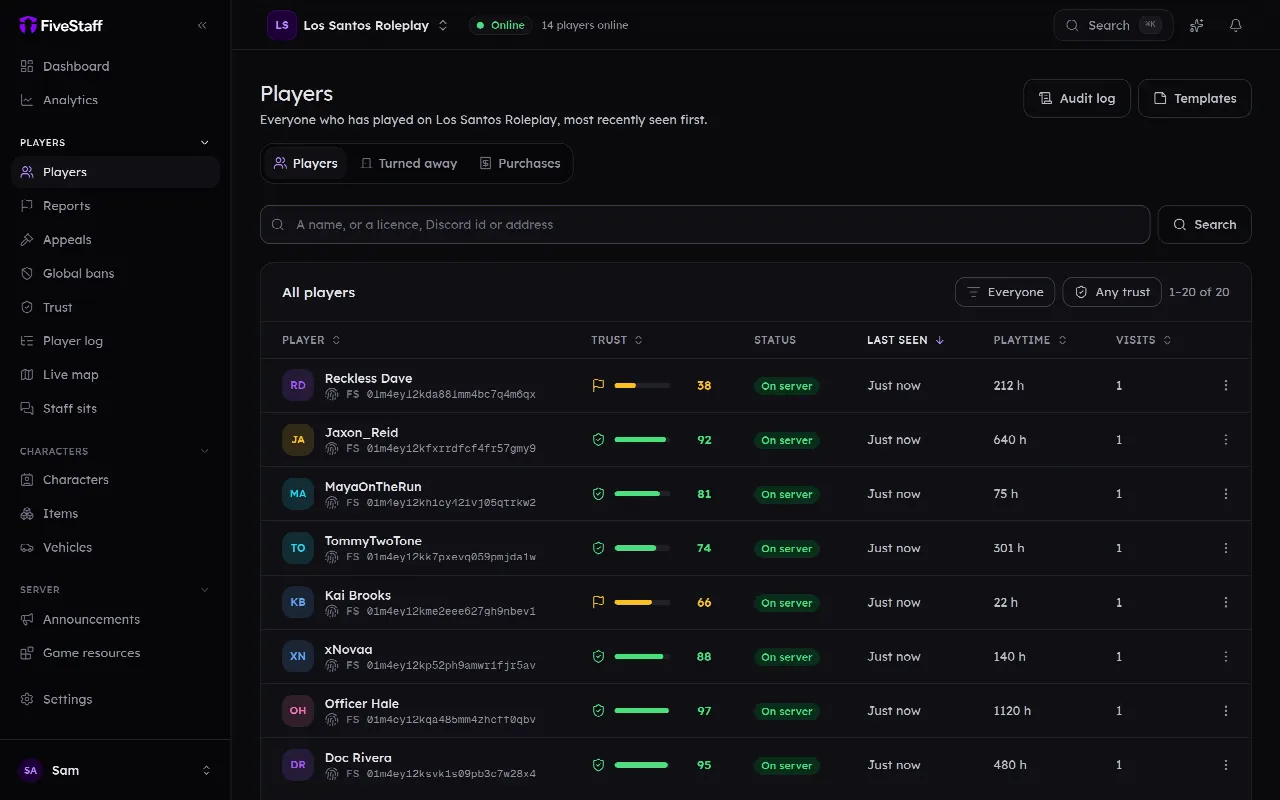Click the XN avatar for xNovaa

click(298, 657)
